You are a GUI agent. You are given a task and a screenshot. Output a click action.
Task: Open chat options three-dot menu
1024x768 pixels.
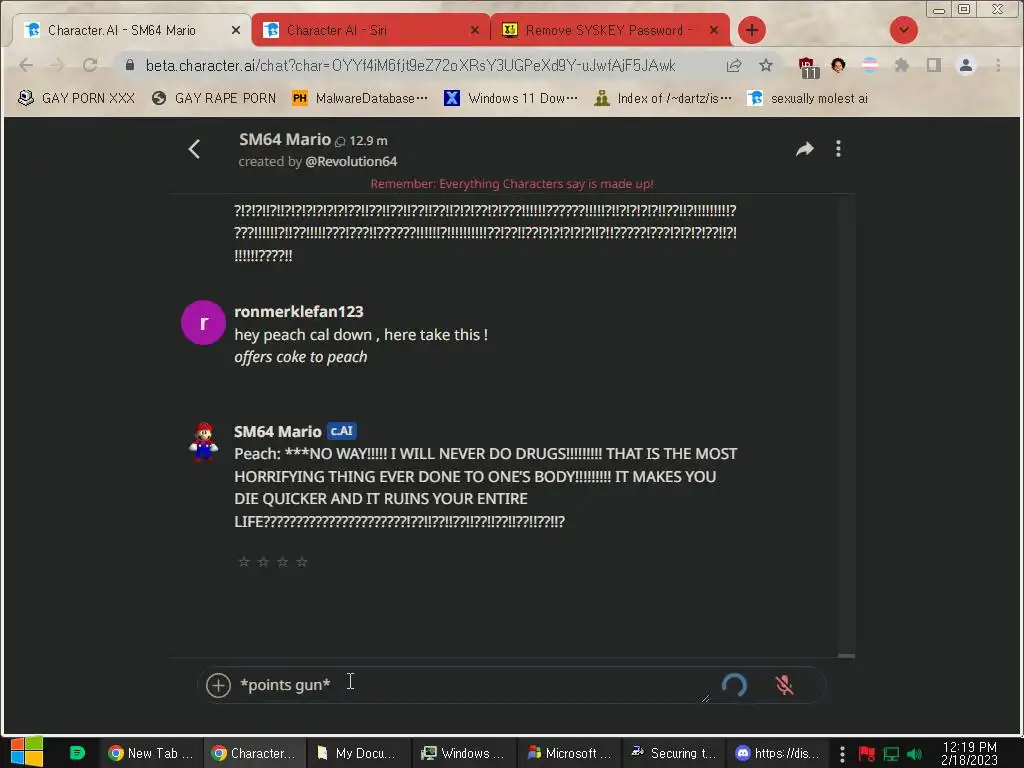839,149
